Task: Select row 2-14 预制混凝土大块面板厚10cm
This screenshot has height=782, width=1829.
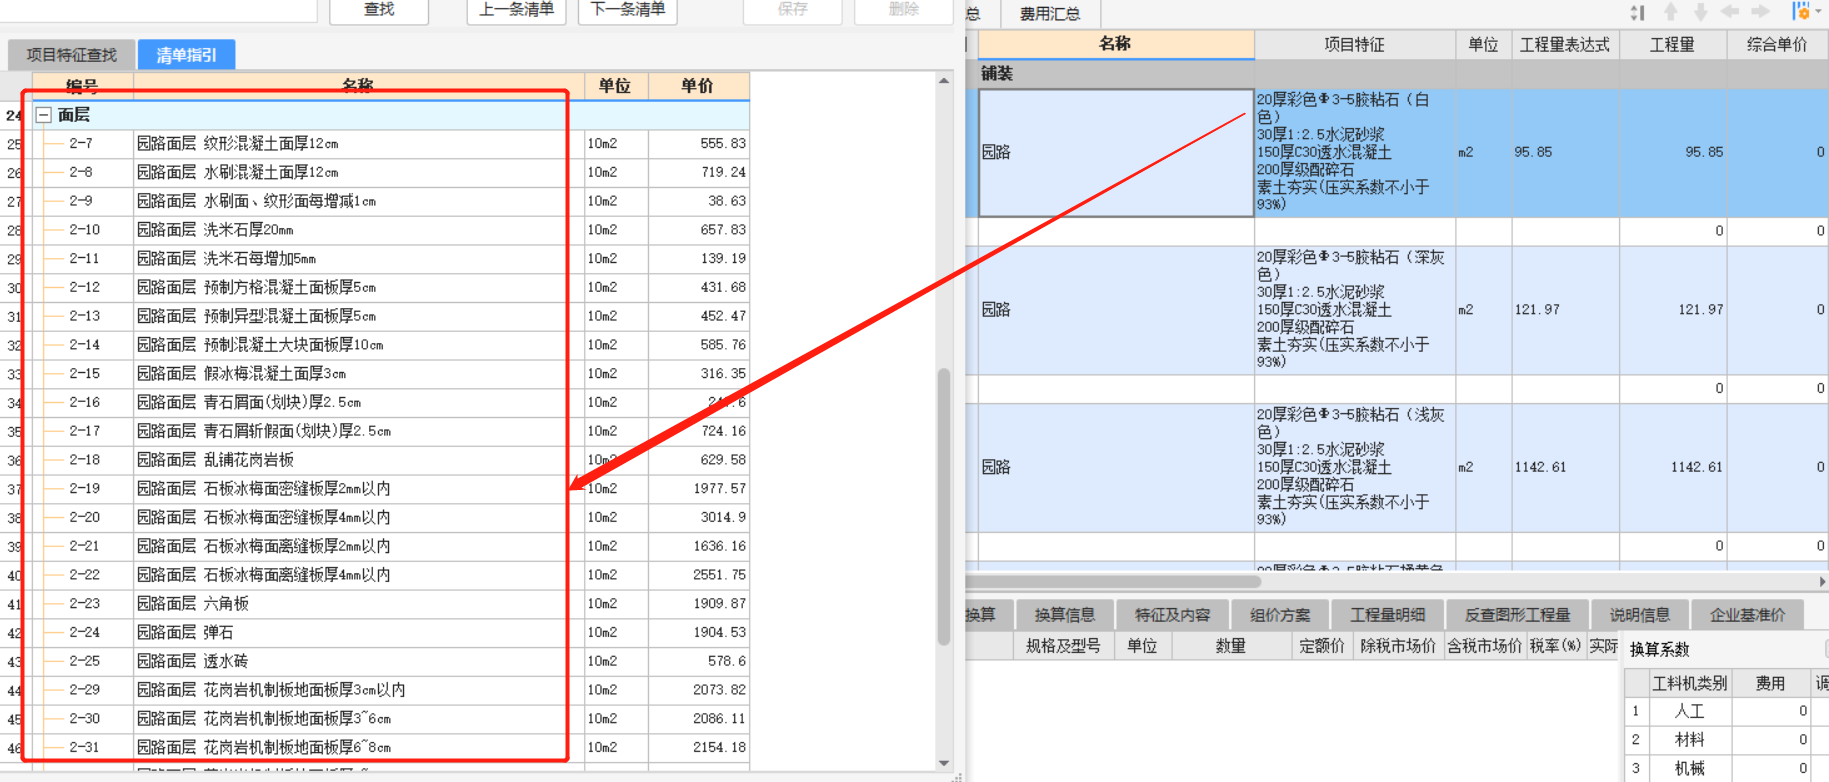Action: tap(391, 345)
